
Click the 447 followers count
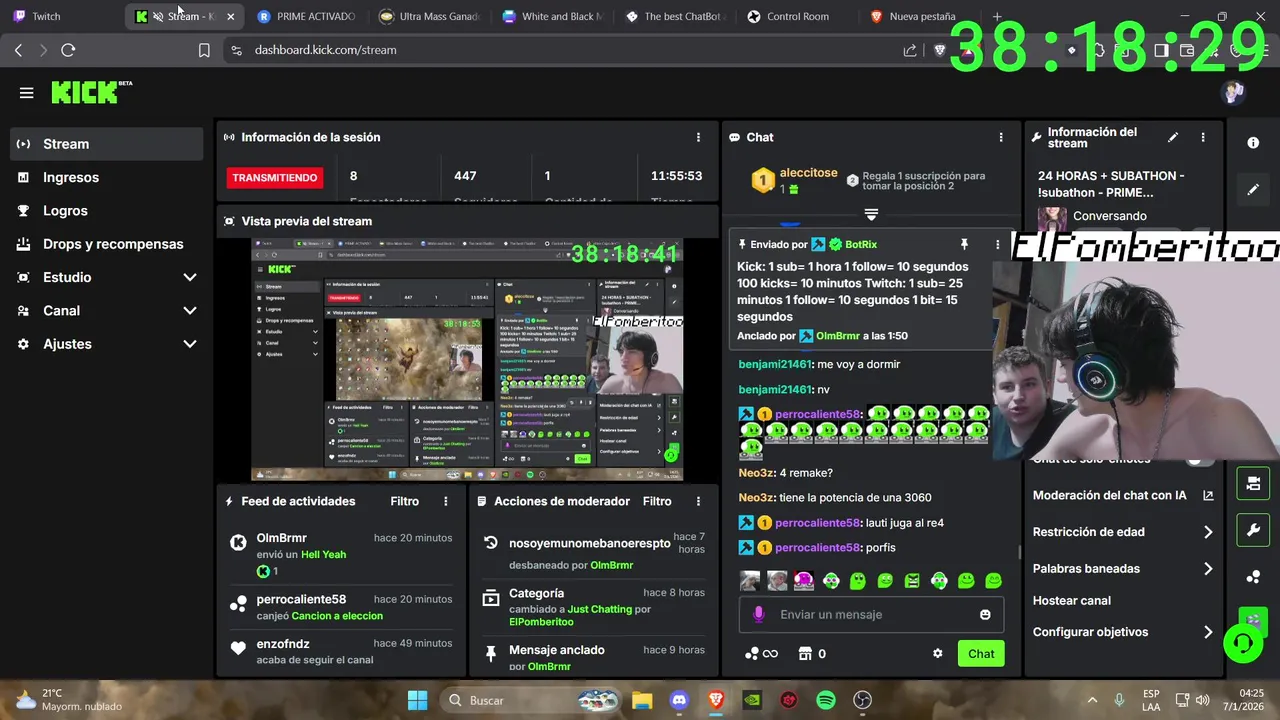pyautogui.click(x=465, y=176)
